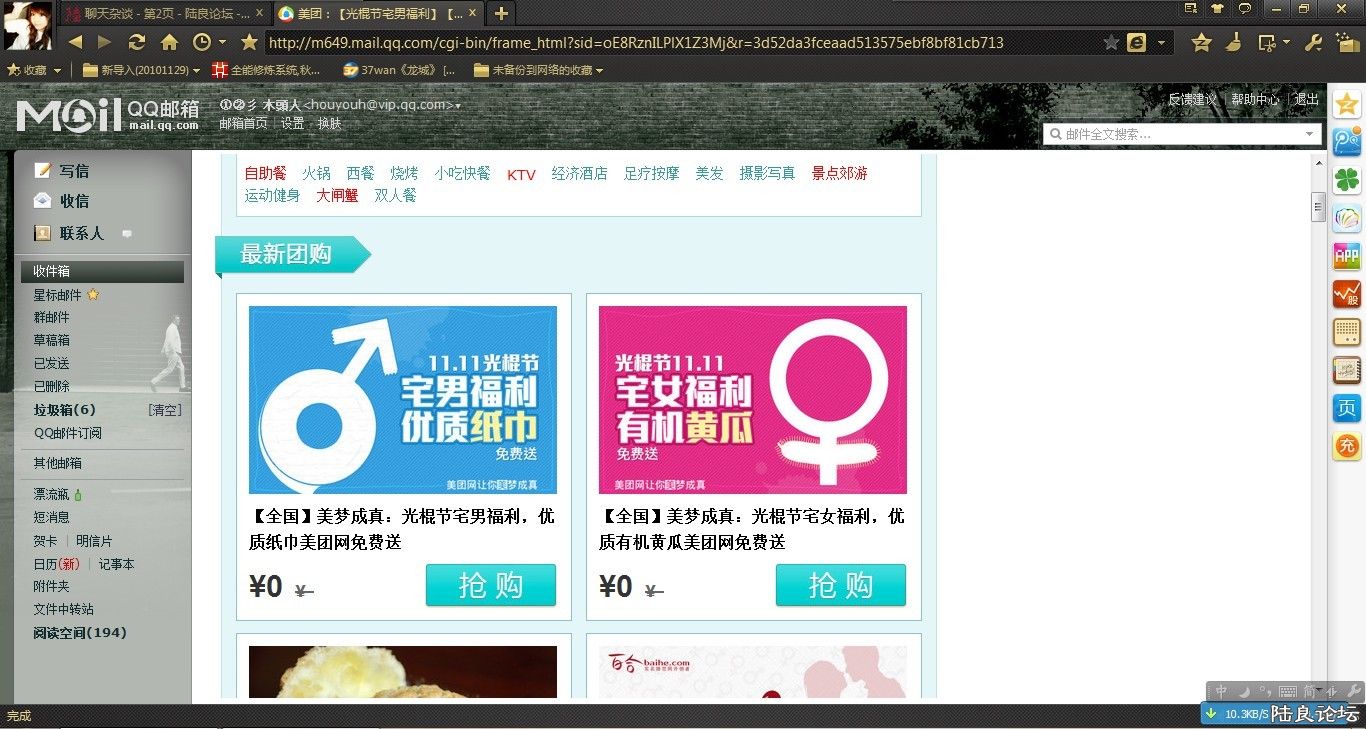Click 抢购 for 宅男福利 deal

tap(490, 585)
